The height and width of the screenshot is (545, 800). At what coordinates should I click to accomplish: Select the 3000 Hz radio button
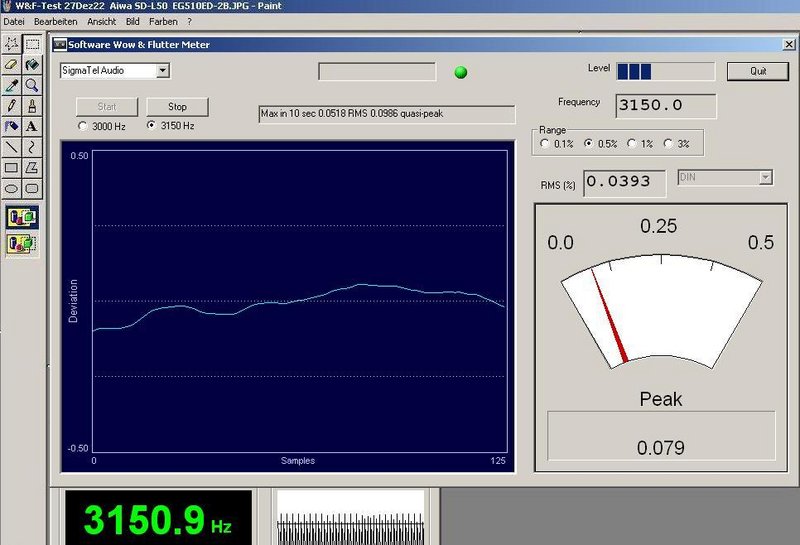tap(83, 126)
